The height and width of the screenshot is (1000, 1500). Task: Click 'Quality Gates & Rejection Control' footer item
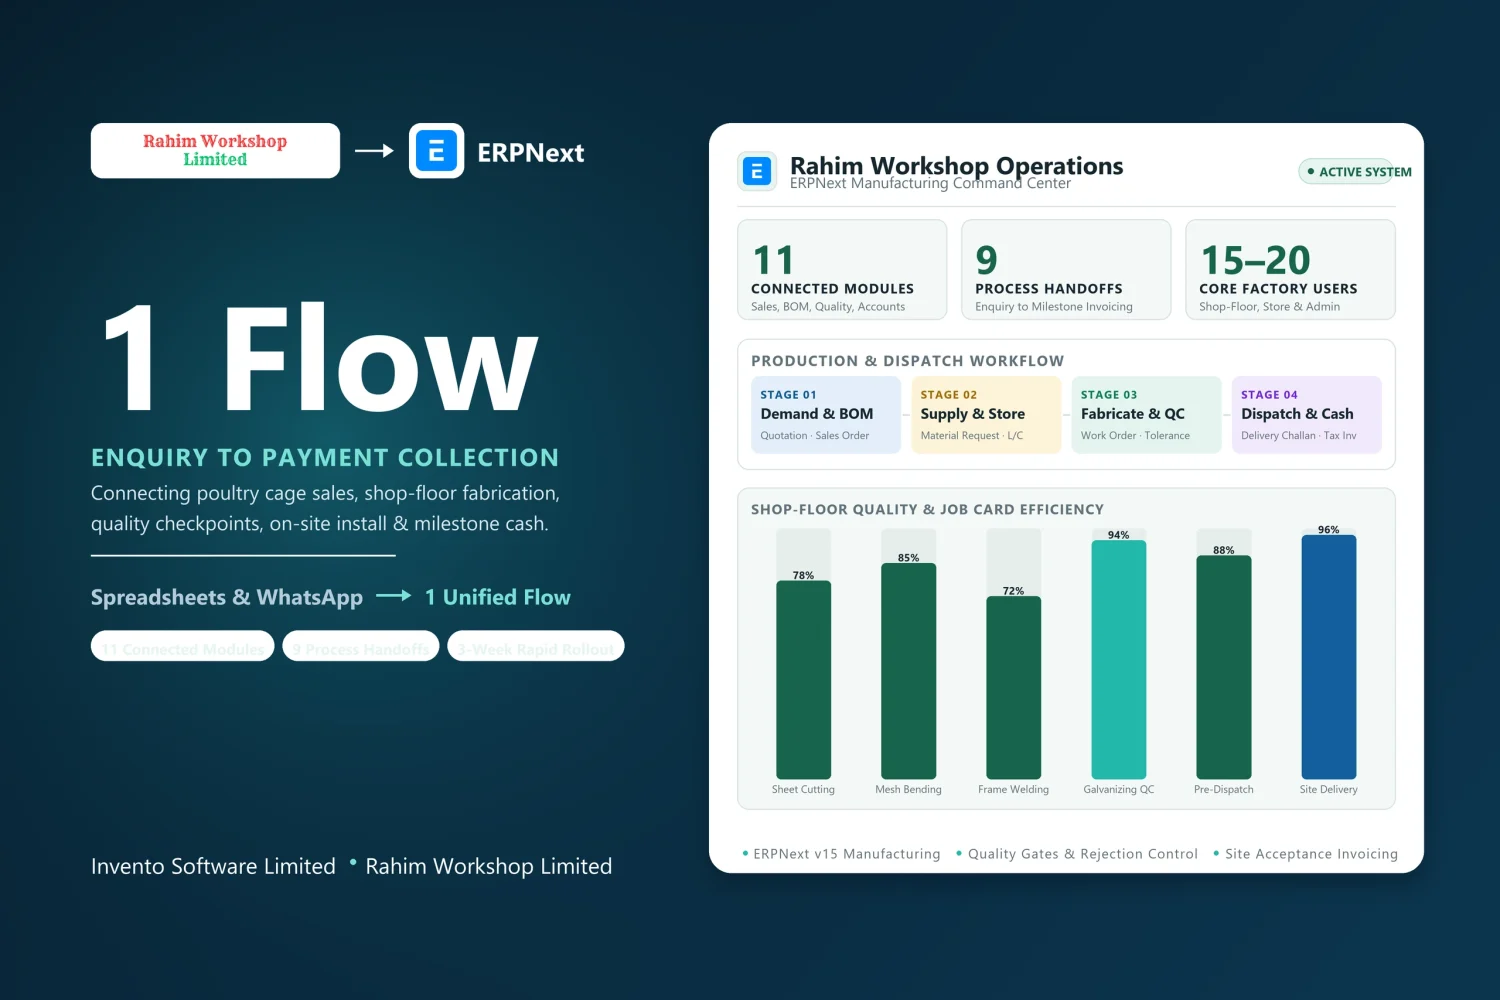[1082, 854]
